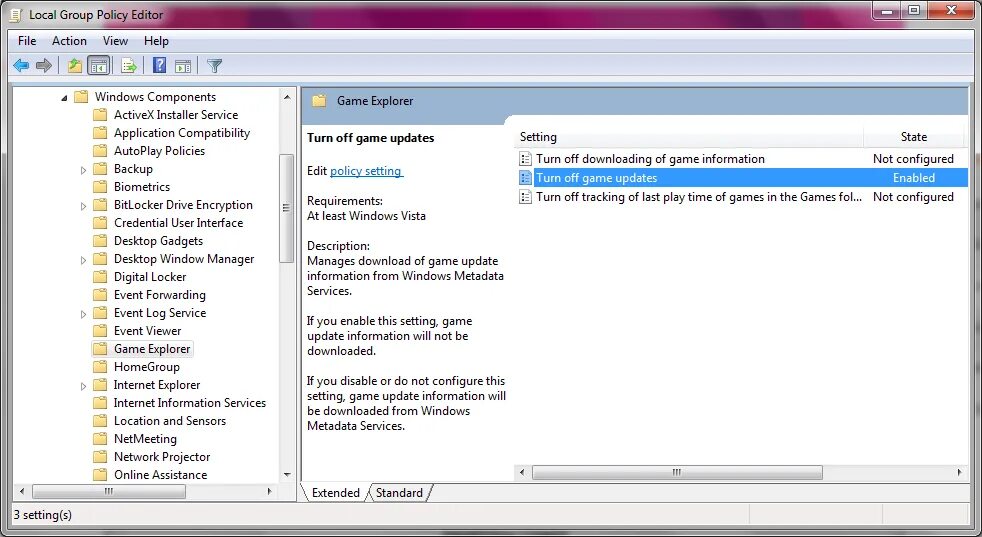
Task: Click the Filter funnel toolbar icon
Action: (214, 65)
